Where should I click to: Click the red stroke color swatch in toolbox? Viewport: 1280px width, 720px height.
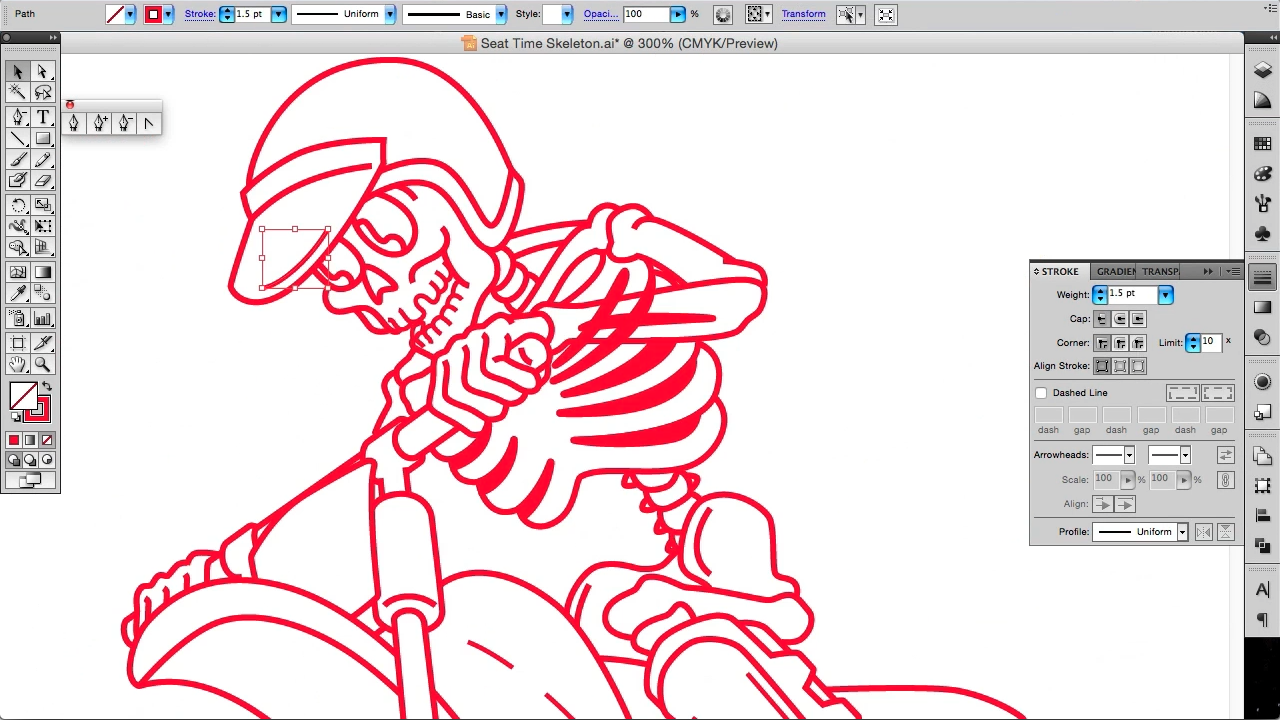(38, 409)
